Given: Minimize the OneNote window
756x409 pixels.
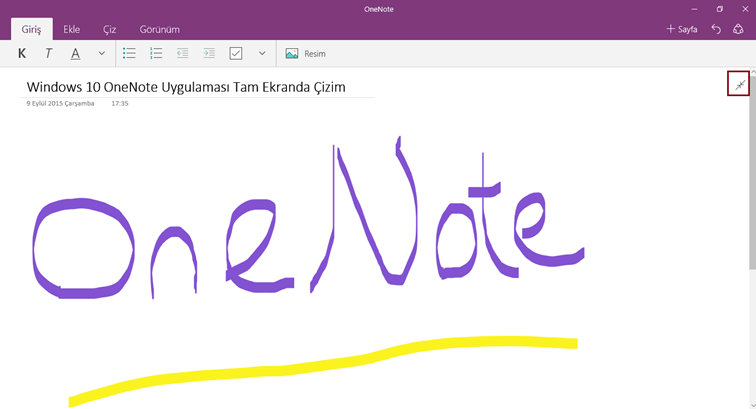Looking at the screenshot, I should [694, 9].
